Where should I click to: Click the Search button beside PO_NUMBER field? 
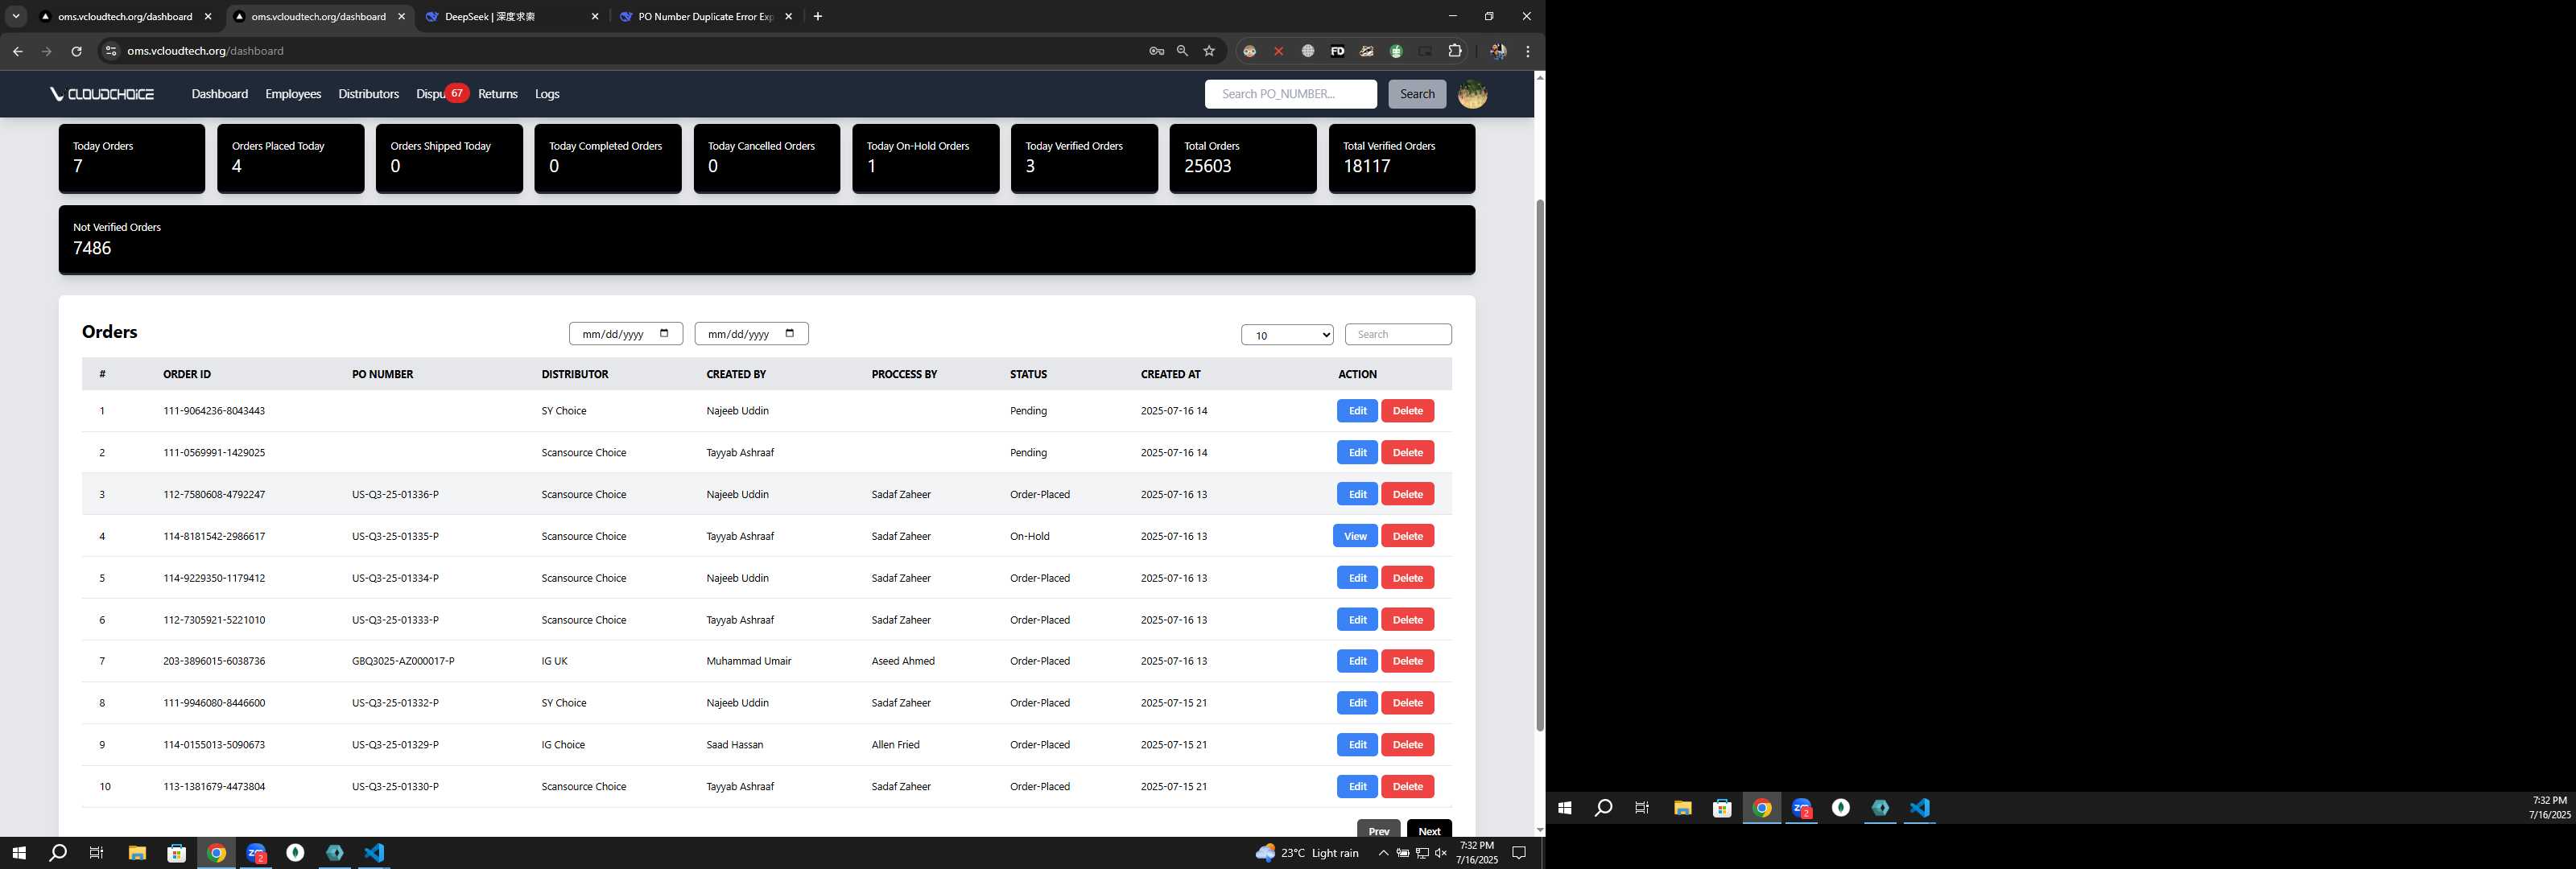click(x=1416, y=94)
